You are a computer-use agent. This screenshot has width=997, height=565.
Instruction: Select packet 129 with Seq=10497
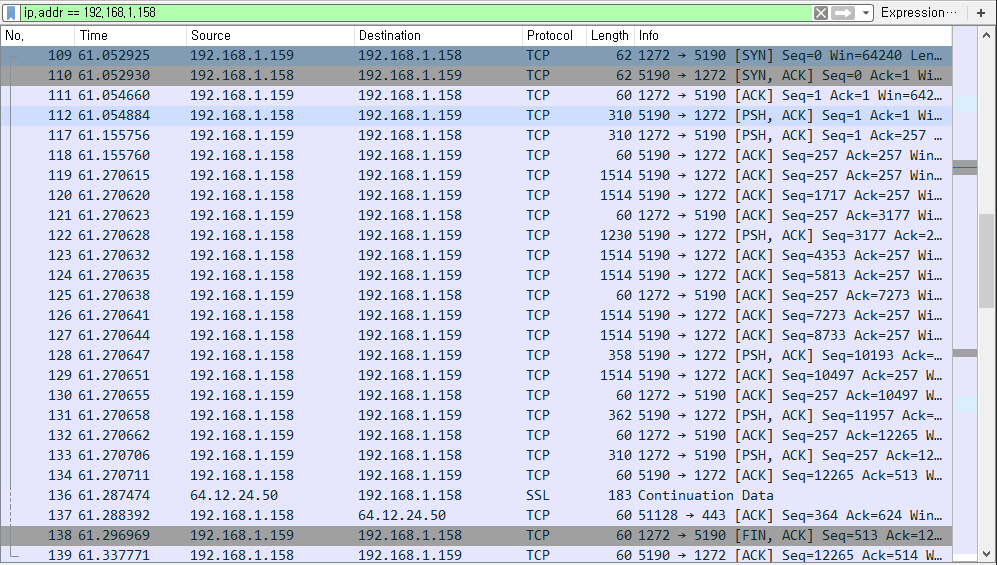pos(476,376)
